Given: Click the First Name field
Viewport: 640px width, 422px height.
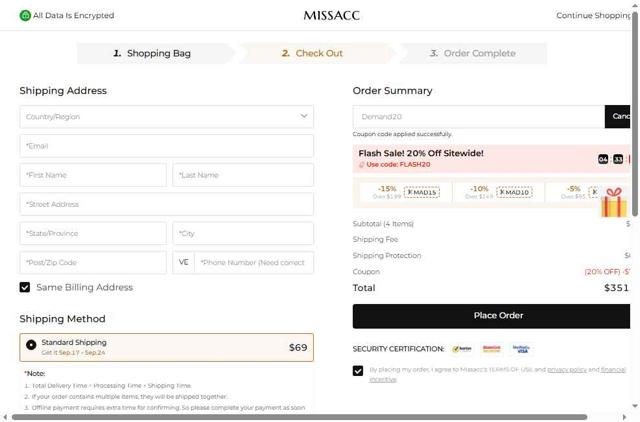Looking at the screenshot, I should click(x=93, y=175).
